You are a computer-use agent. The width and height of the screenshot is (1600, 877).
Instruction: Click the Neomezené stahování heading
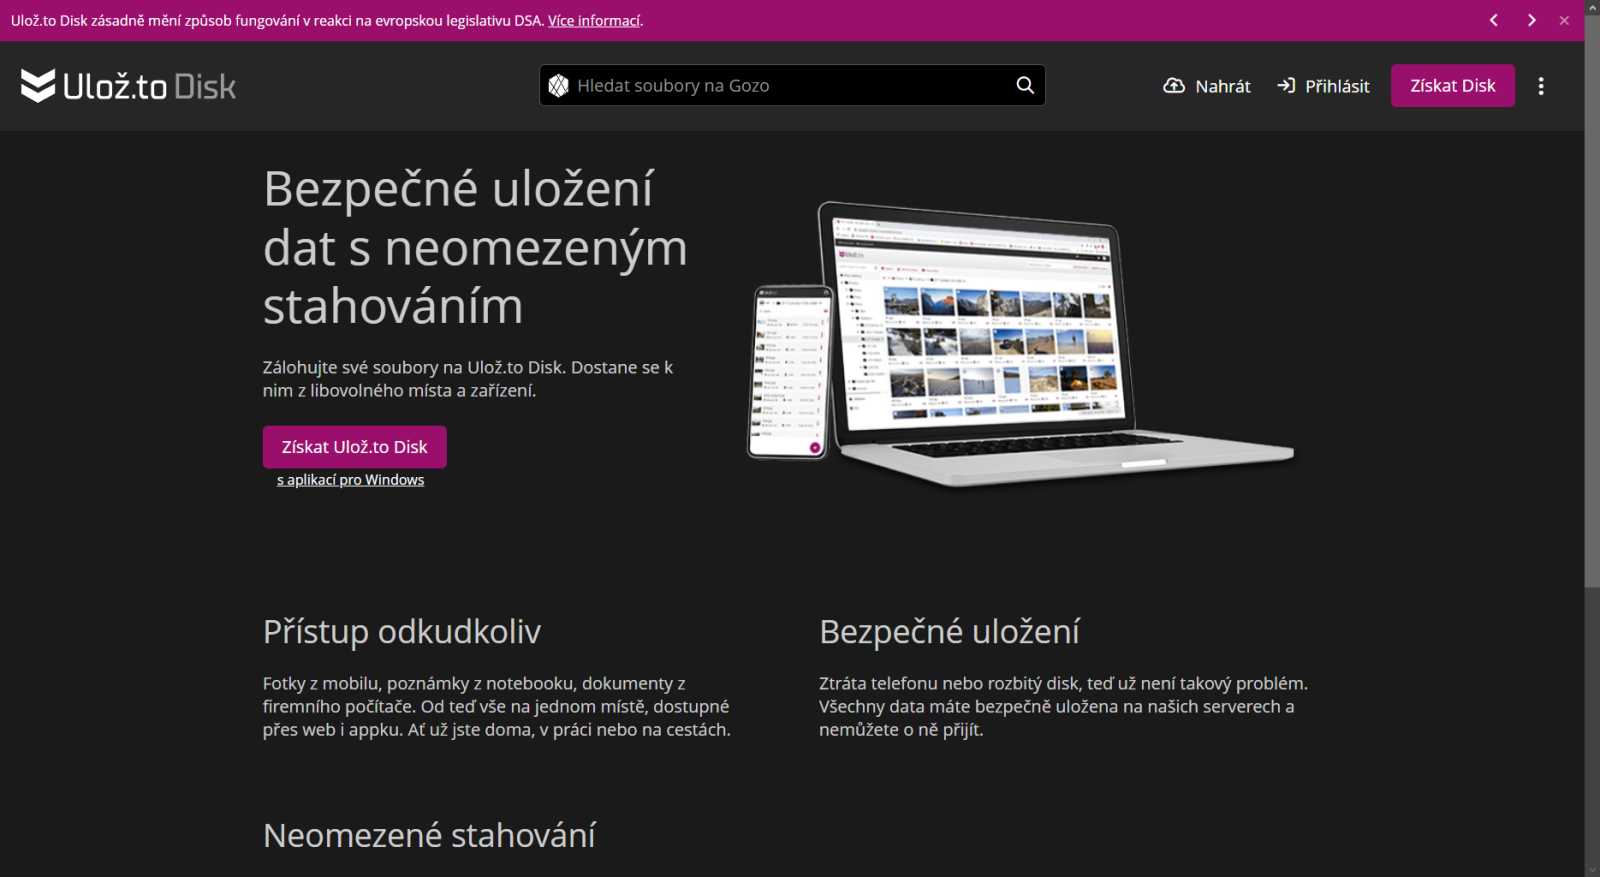429,835
